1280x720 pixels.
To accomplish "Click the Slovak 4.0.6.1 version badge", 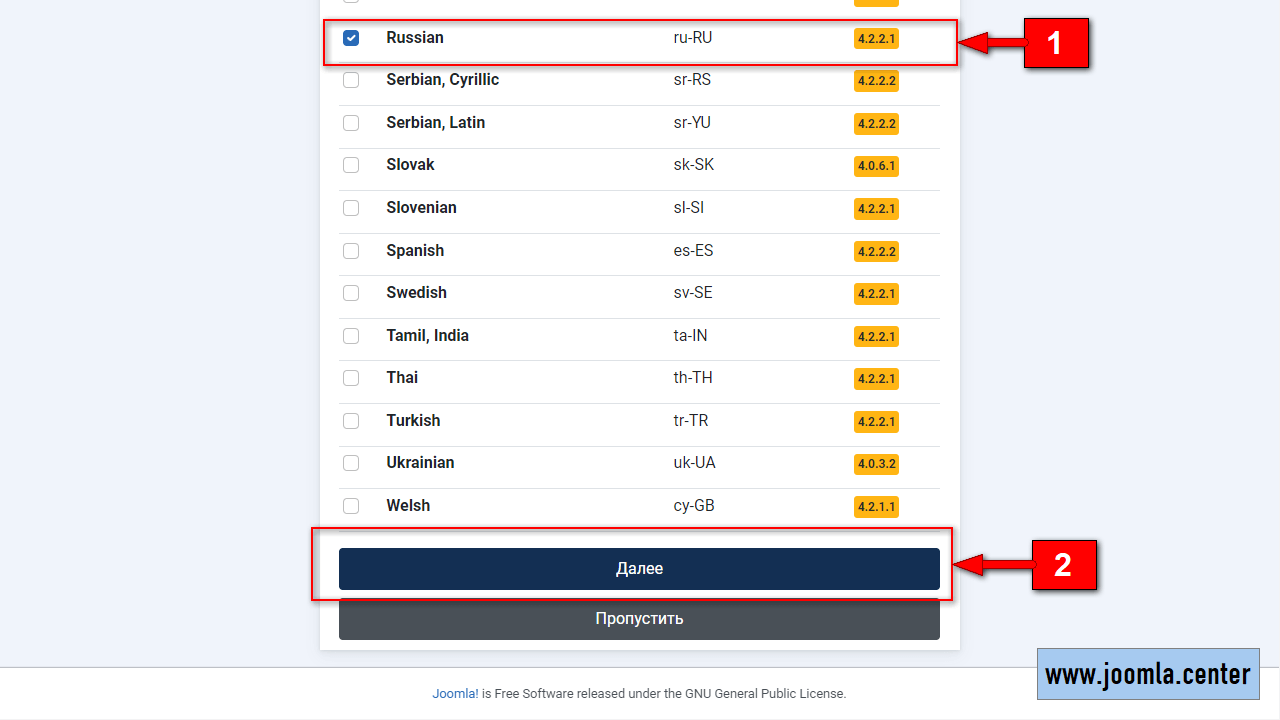I will click(876, 166).
